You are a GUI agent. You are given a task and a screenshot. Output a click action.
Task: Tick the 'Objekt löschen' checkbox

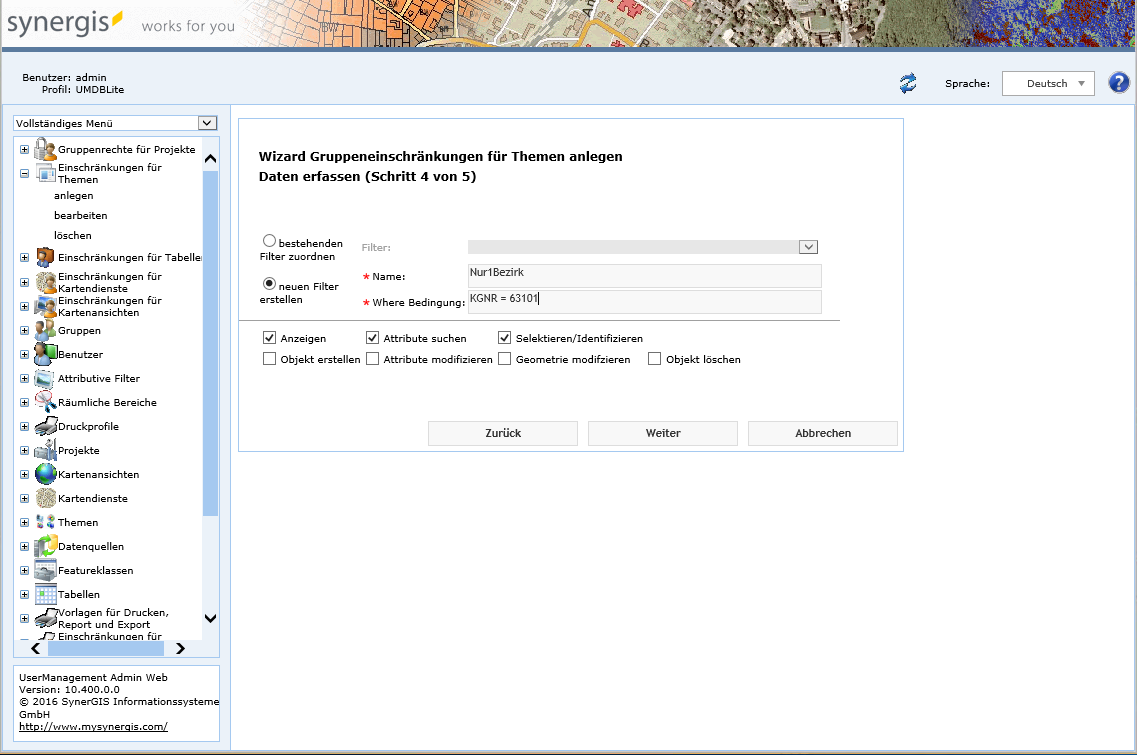point(655,359)
